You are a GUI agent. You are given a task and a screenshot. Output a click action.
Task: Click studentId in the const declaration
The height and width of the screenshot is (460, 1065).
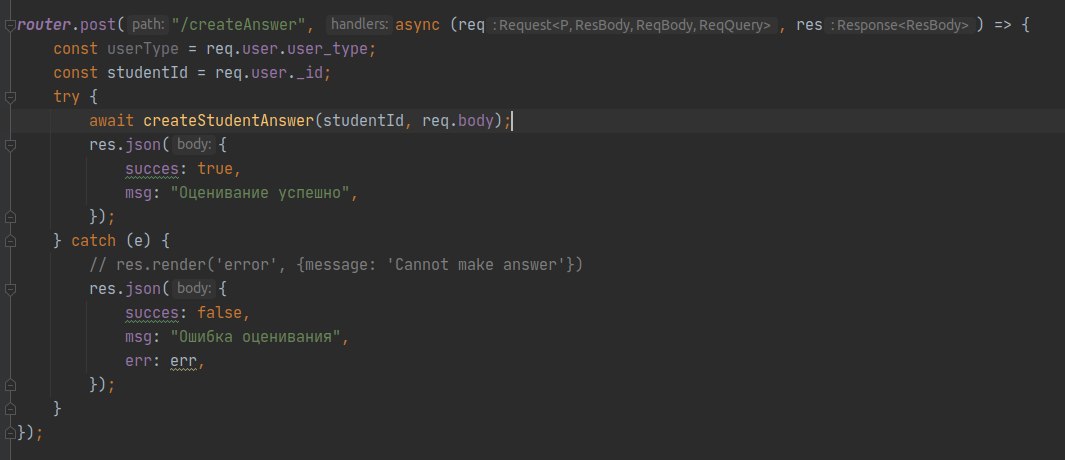point(147,73)
